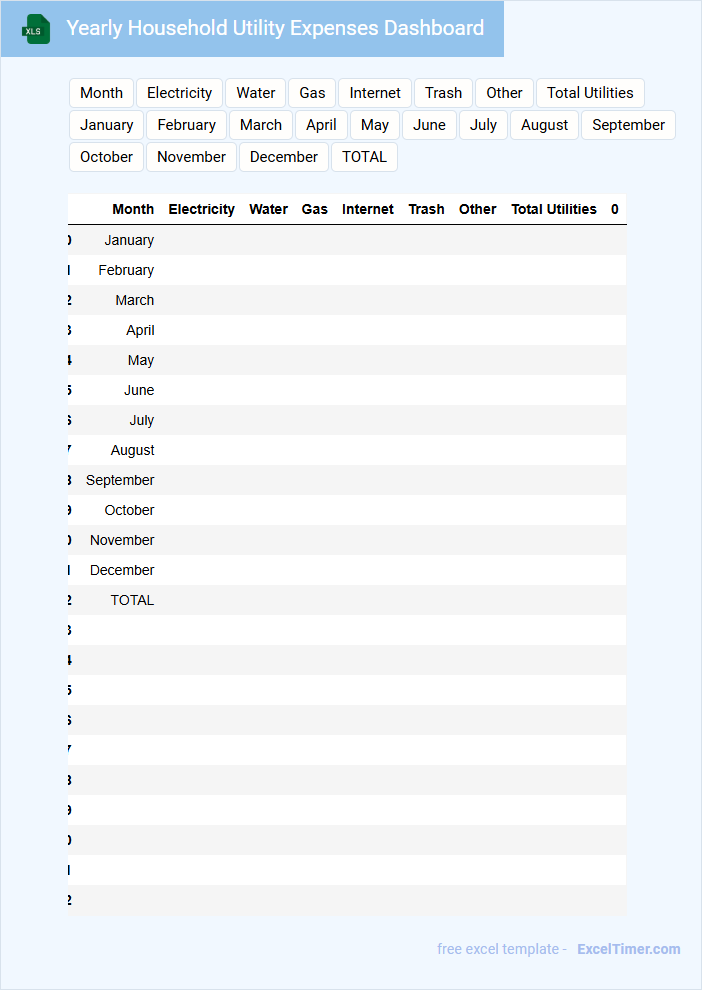Viewport: 702px width, 990px height.
Task: Click the July tag button
Action: click(483, 125)
